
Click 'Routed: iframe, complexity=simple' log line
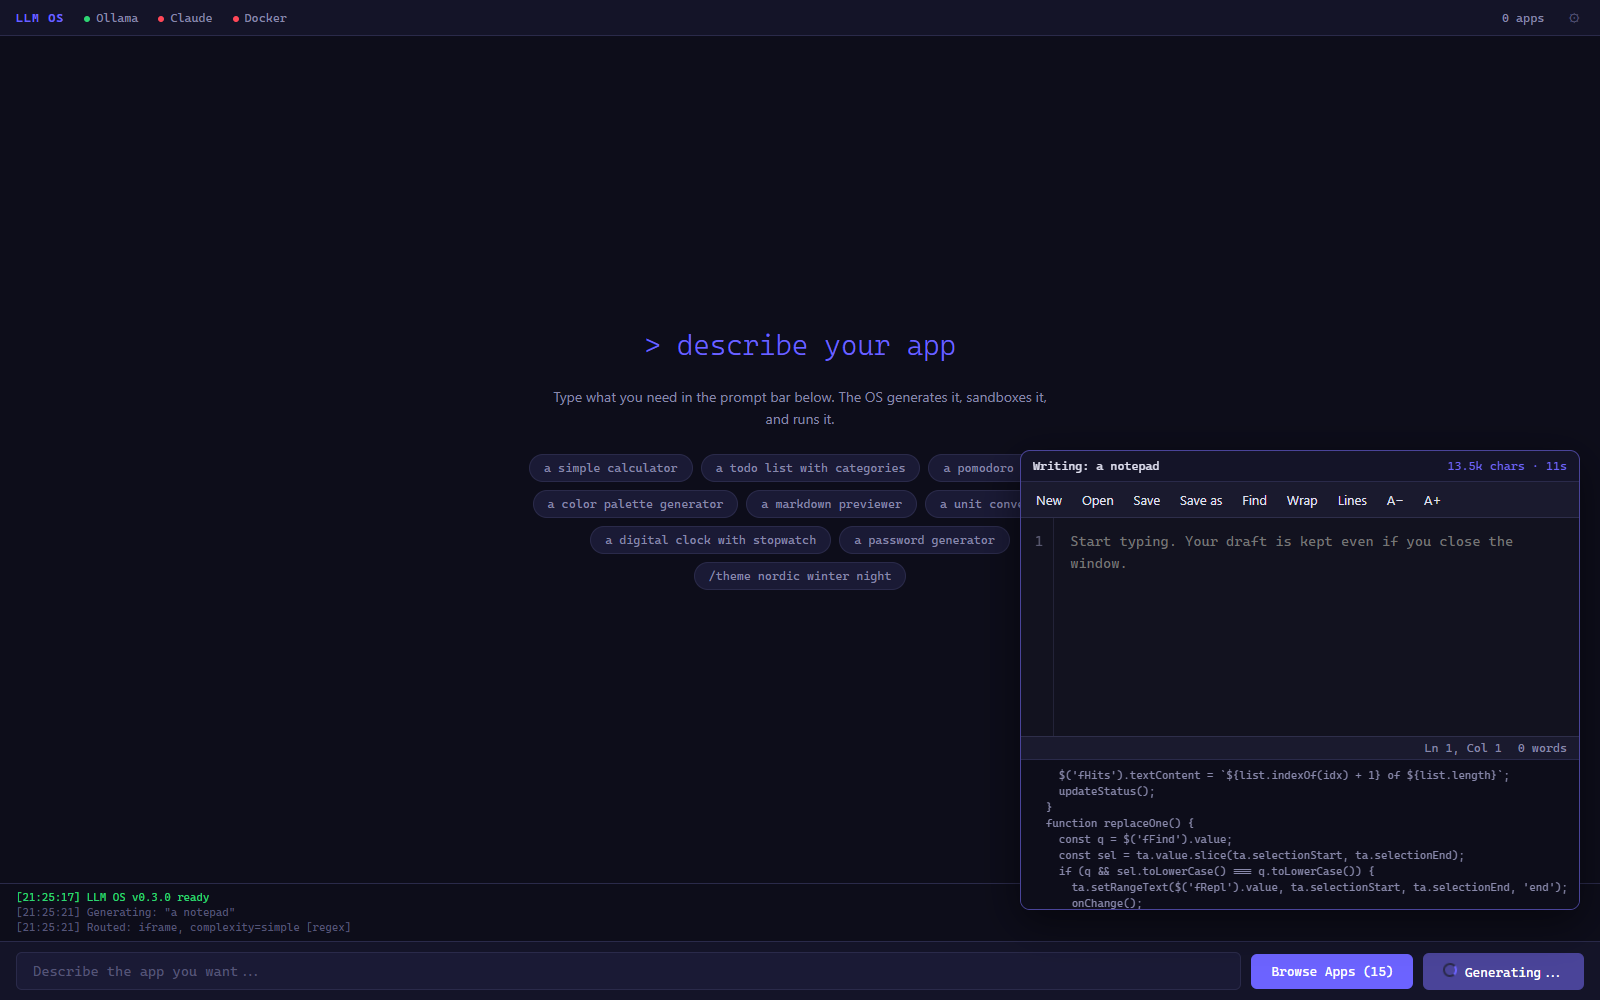pyautogui.click(x=183, y=927)
